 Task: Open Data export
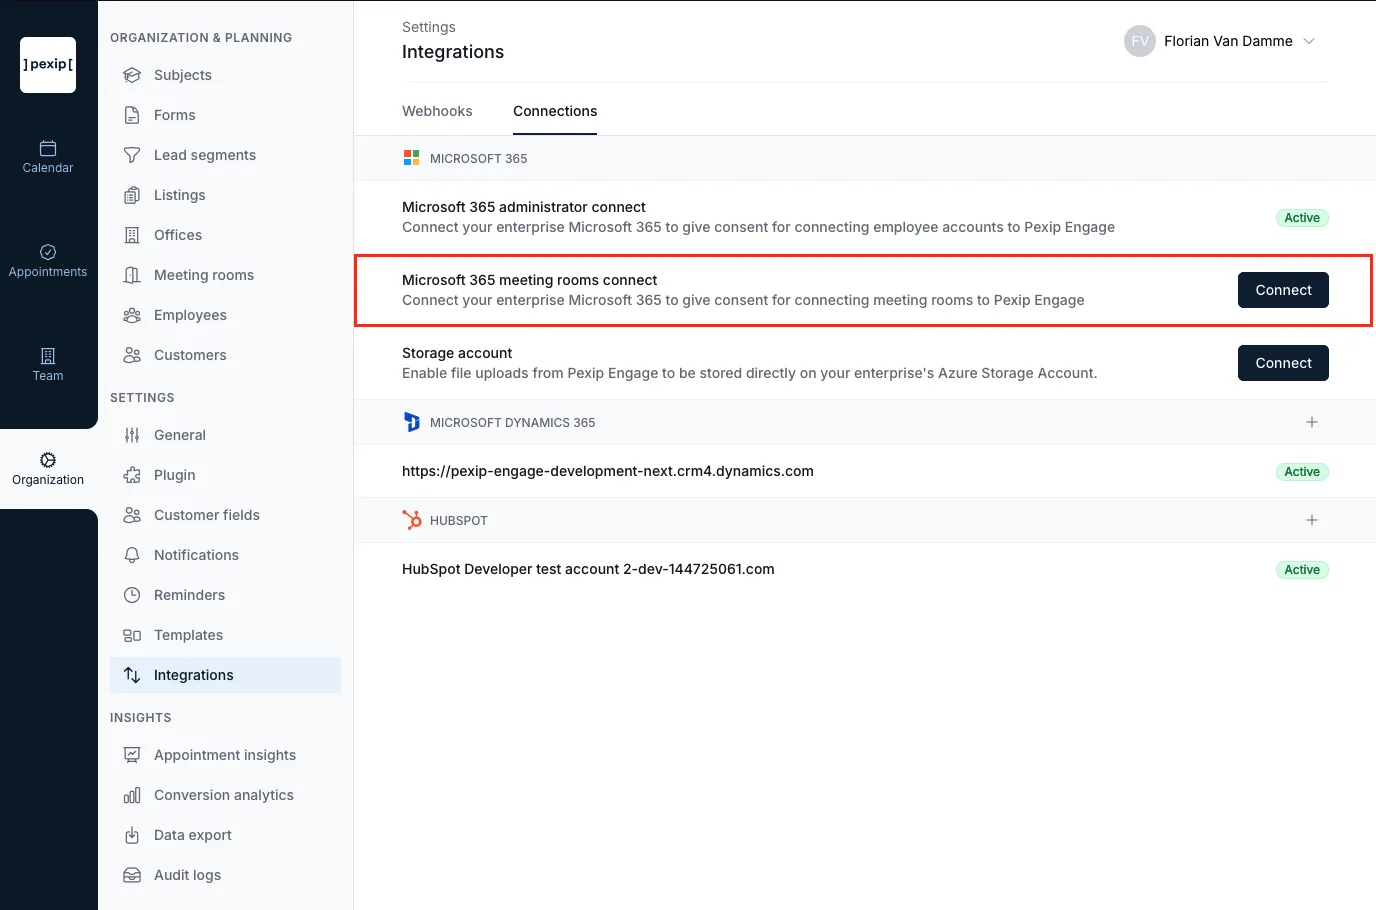click(225, 835)
